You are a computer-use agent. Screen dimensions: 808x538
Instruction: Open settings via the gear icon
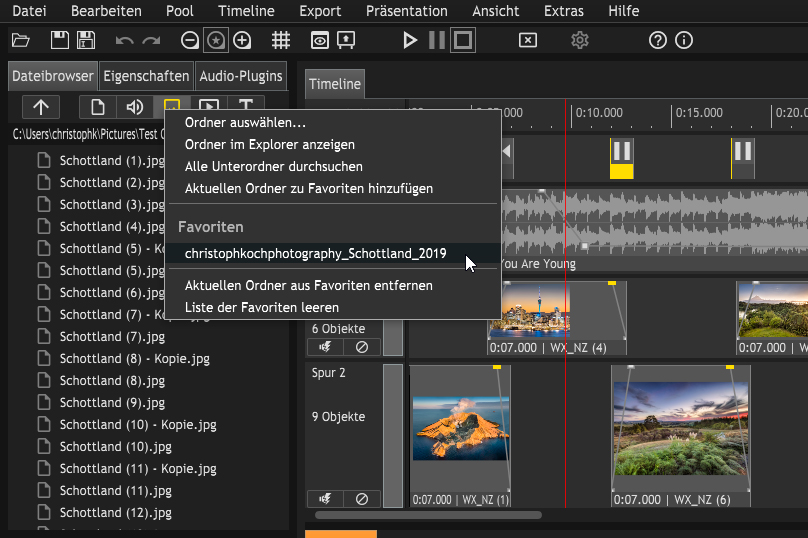pos(580,41)
